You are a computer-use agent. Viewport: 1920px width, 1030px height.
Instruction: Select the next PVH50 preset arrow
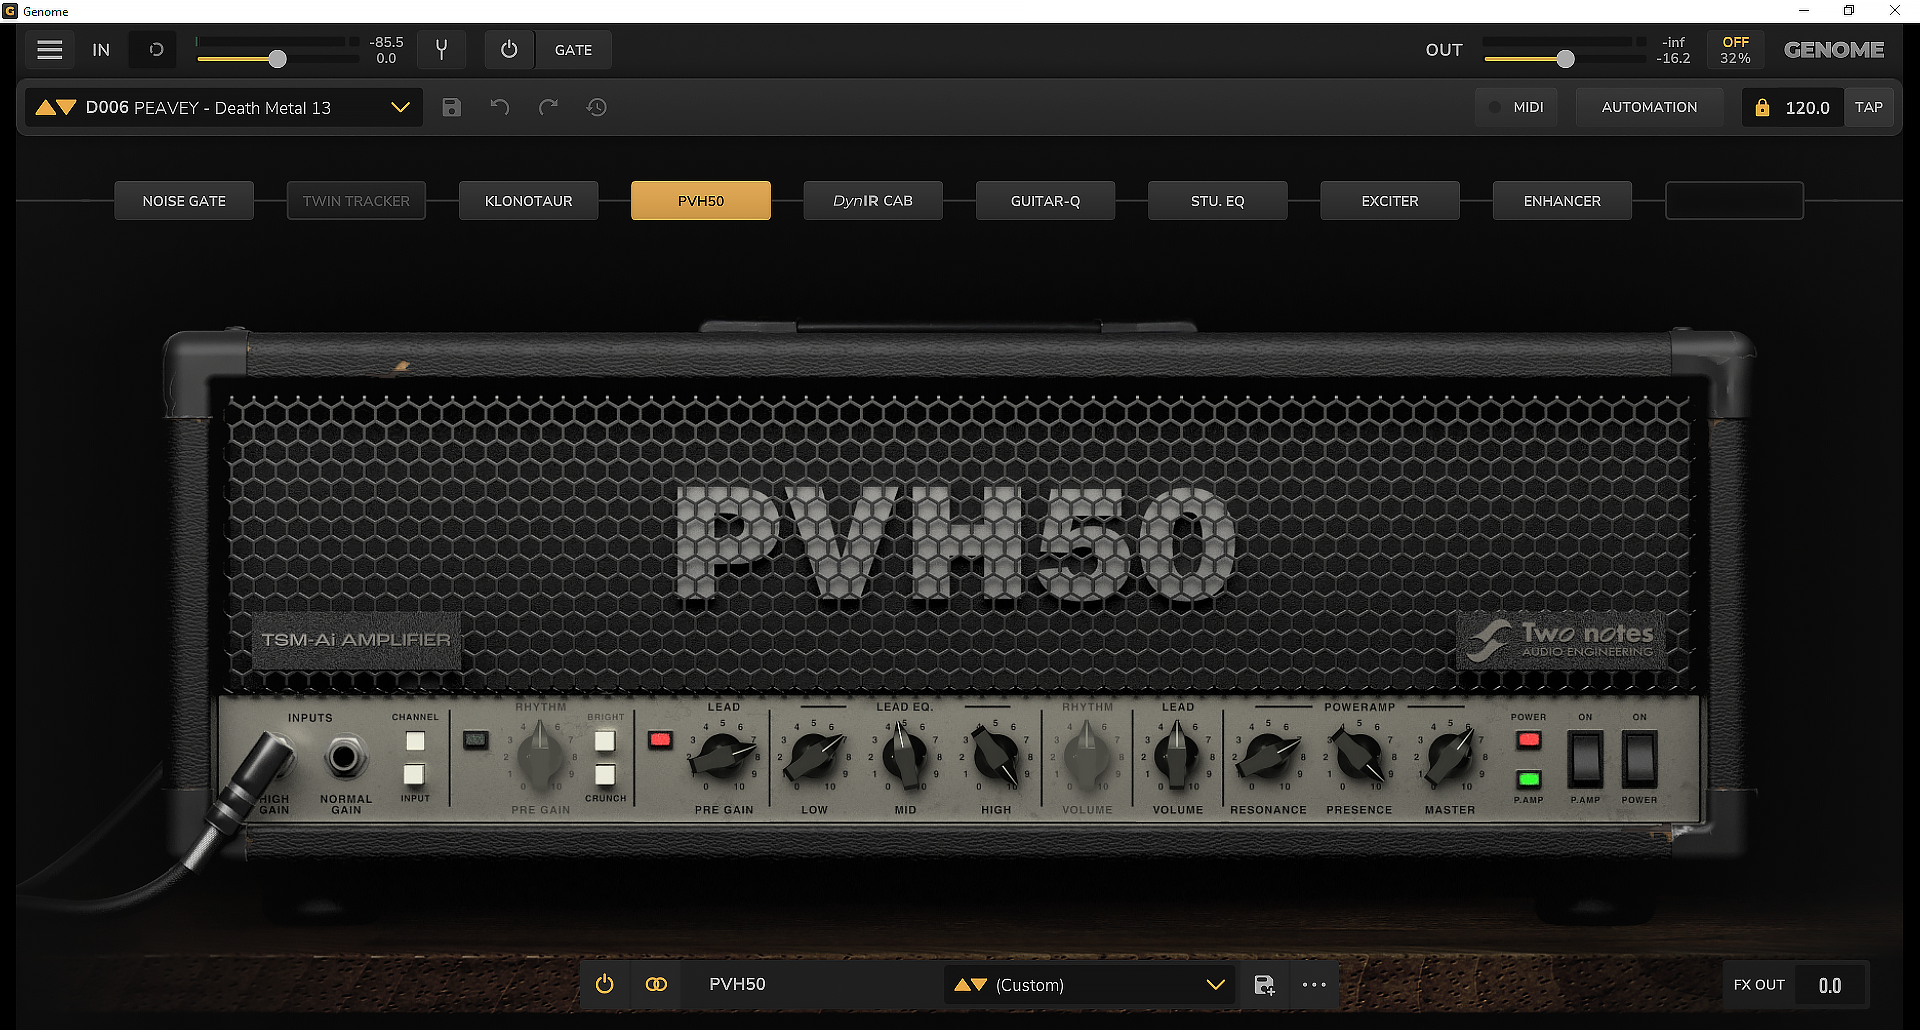coord(979,985)
